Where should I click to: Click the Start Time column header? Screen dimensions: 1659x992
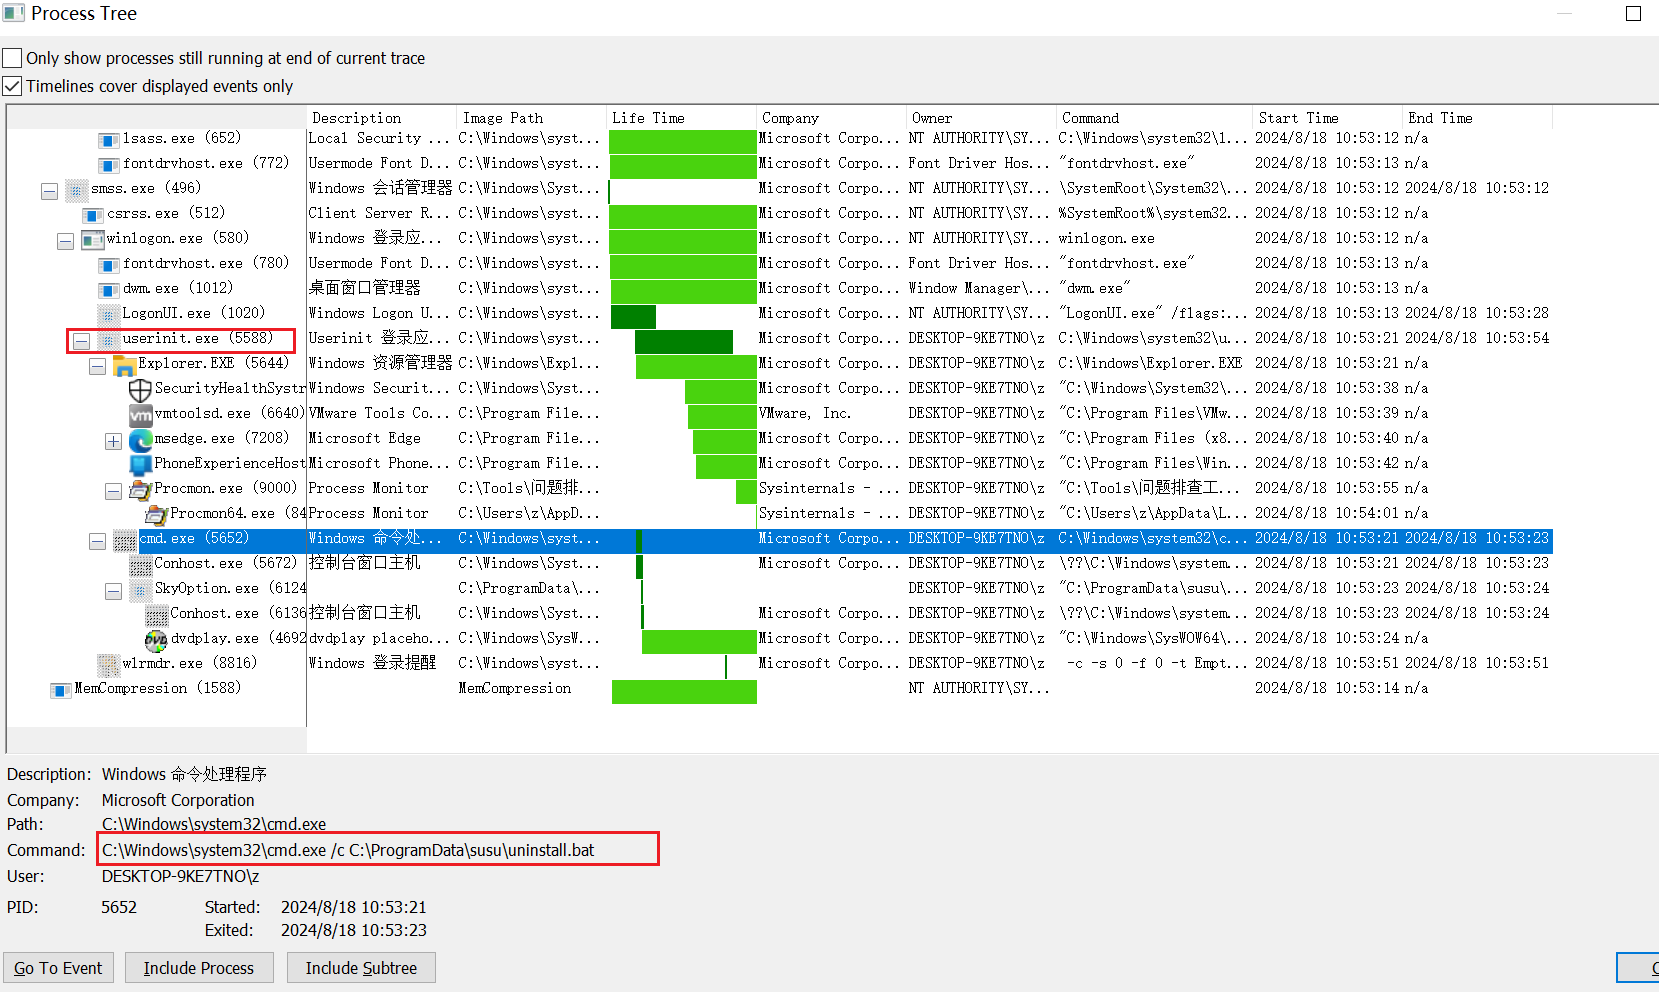(1327, 118)
